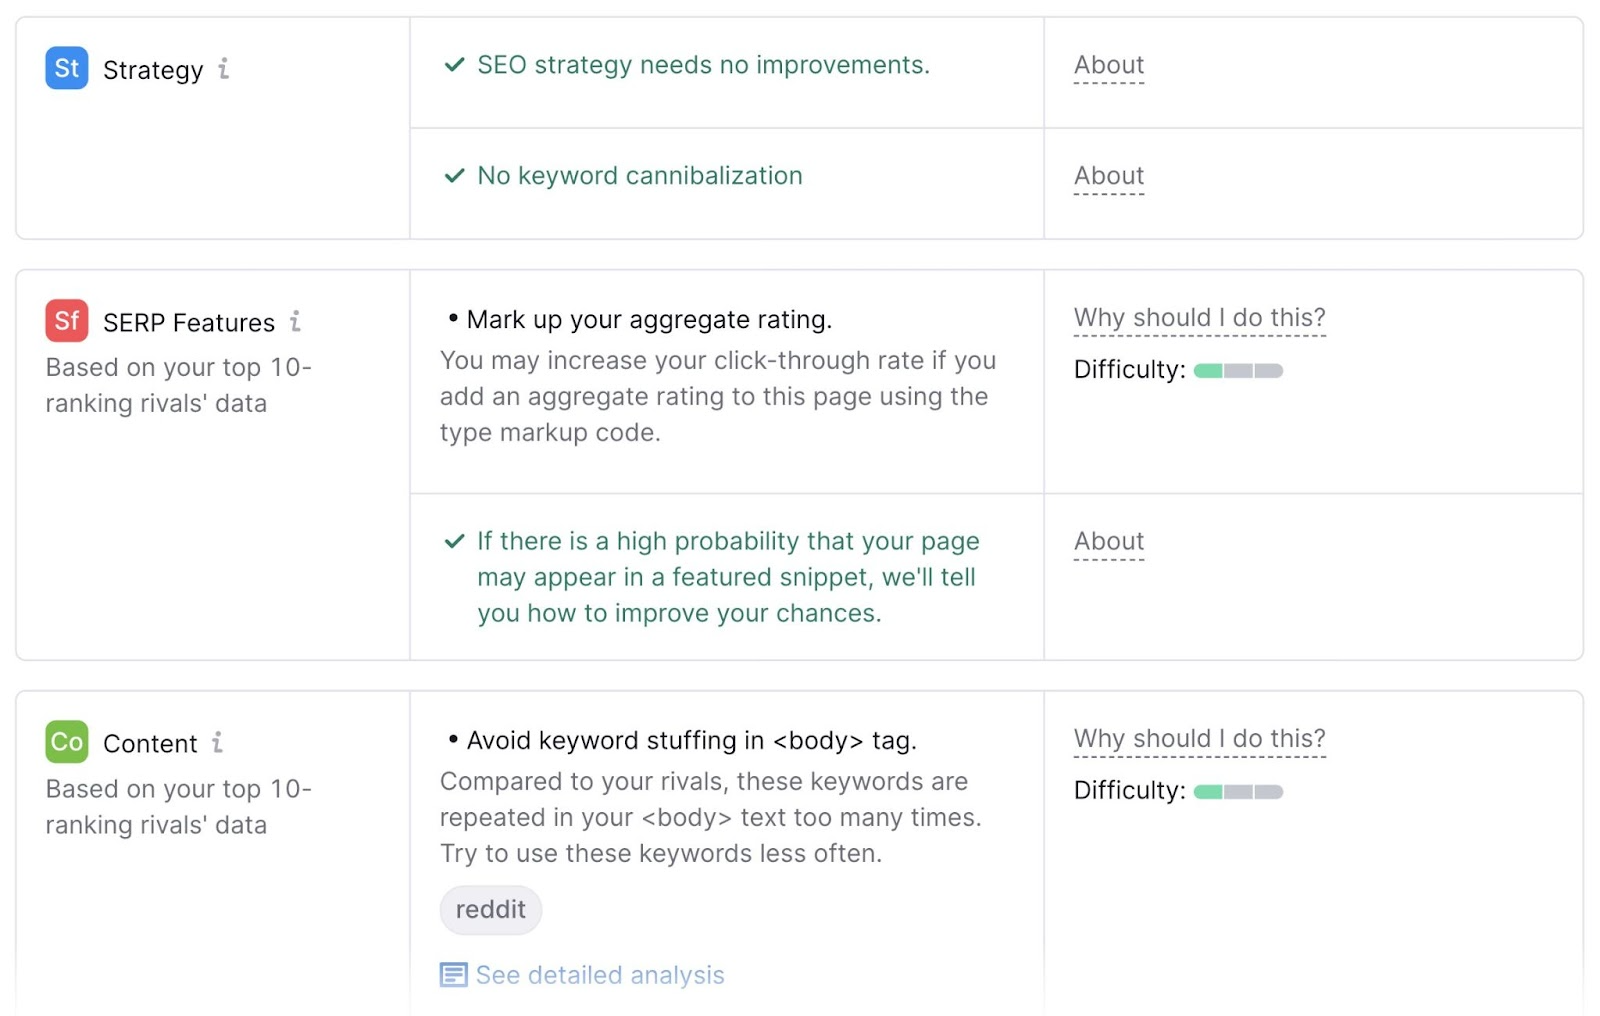This screenshot has height=1016, width=1600.
Task: Expand the About explanation for SEO strategy
Action: coord(1108,64)
